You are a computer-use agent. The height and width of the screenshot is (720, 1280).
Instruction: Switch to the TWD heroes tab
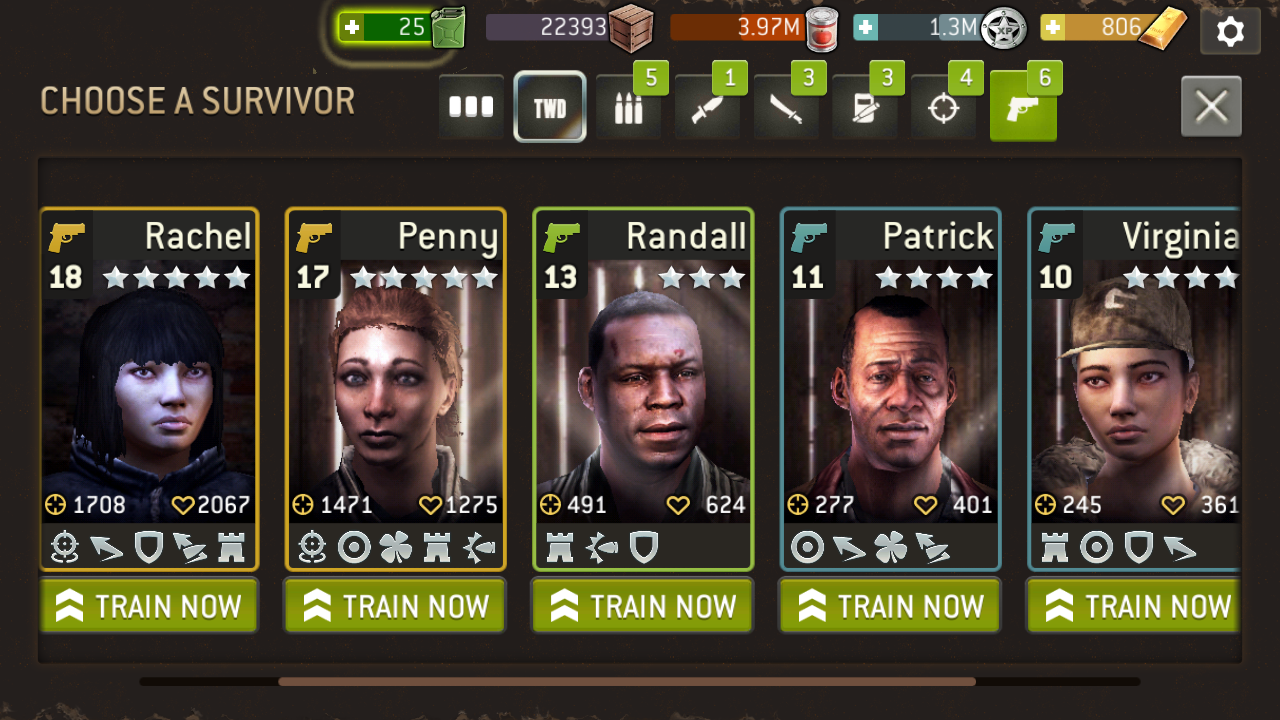point(550,107)
